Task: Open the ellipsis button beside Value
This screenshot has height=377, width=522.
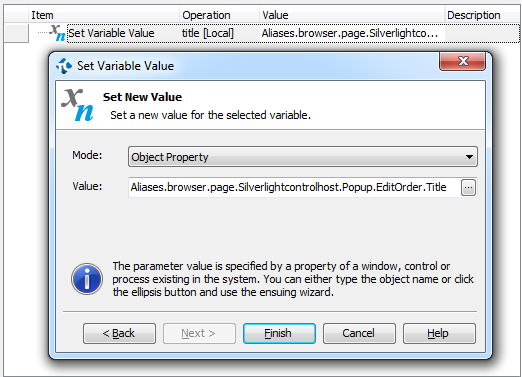Action: pos(468,187)
